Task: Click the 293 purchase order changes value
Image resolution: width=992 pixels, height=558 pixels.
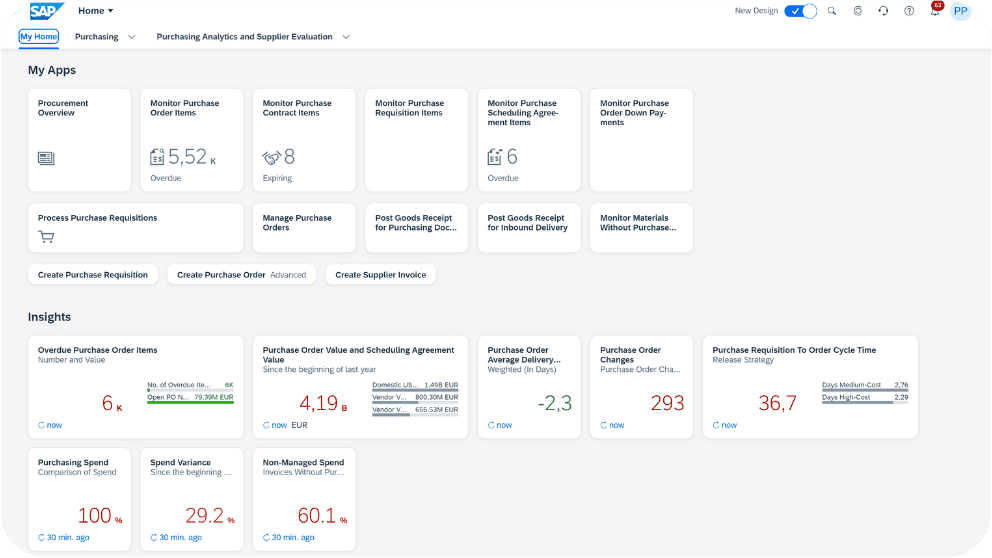Action: tap(667, 403)
